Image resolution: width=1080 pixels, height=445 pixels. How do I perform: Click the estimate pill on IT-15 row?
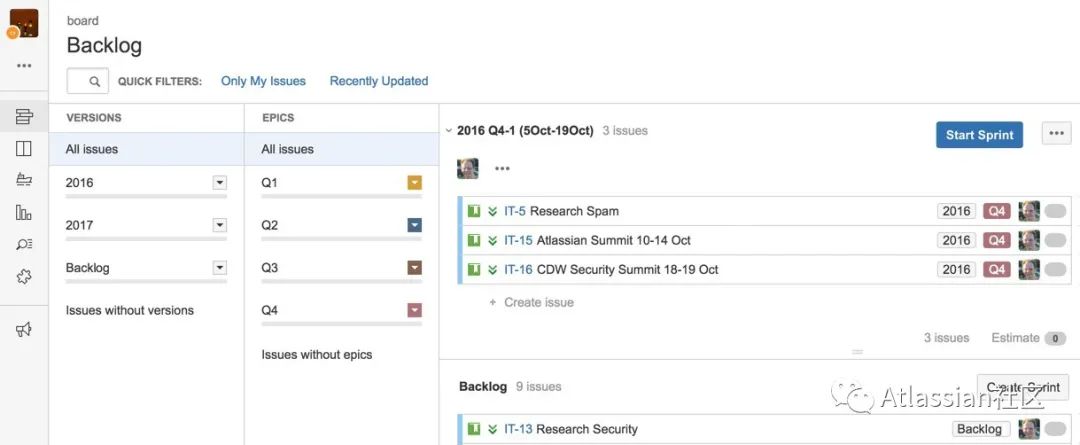[x=1055, y=240]
